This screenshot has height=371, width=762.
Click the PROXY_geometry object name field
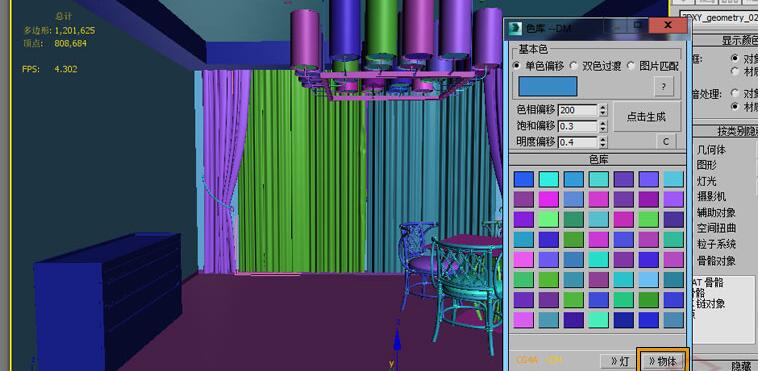tap(720, 18)
